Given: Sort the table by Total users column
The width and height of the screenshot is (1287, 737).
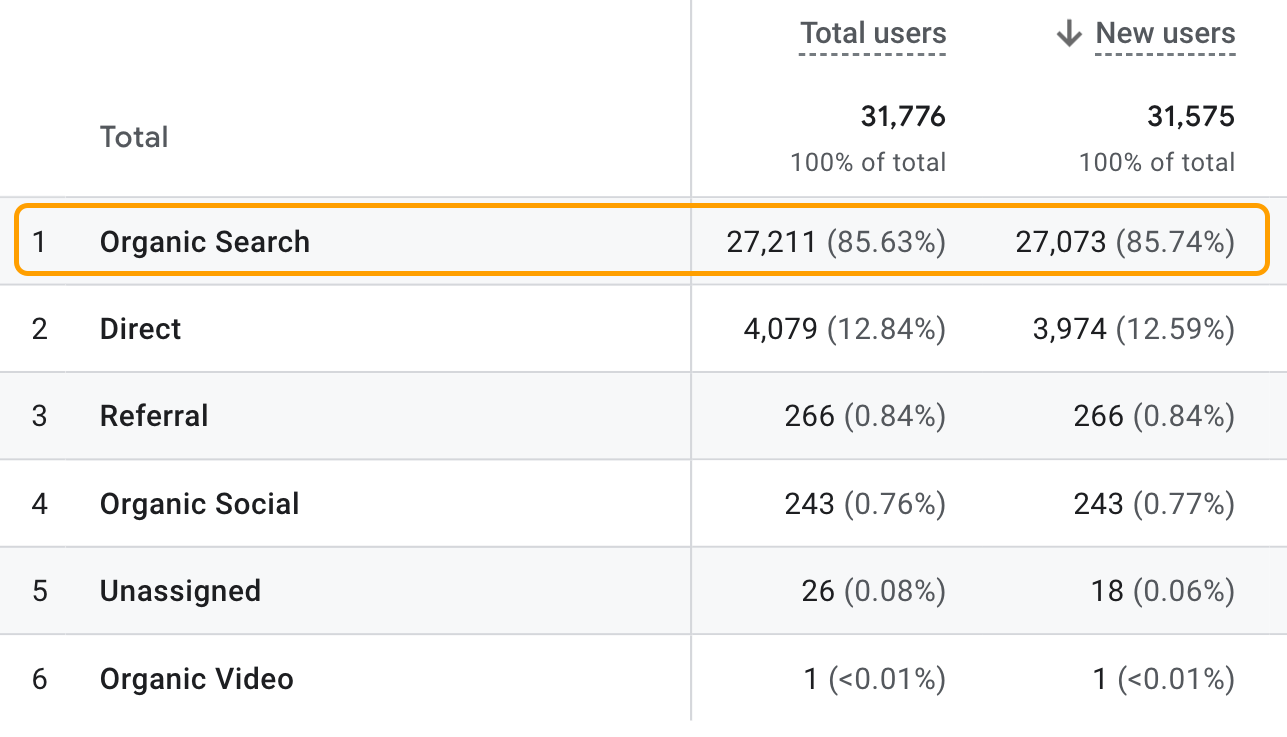Looking at the screenshot, I should (872, 33).
